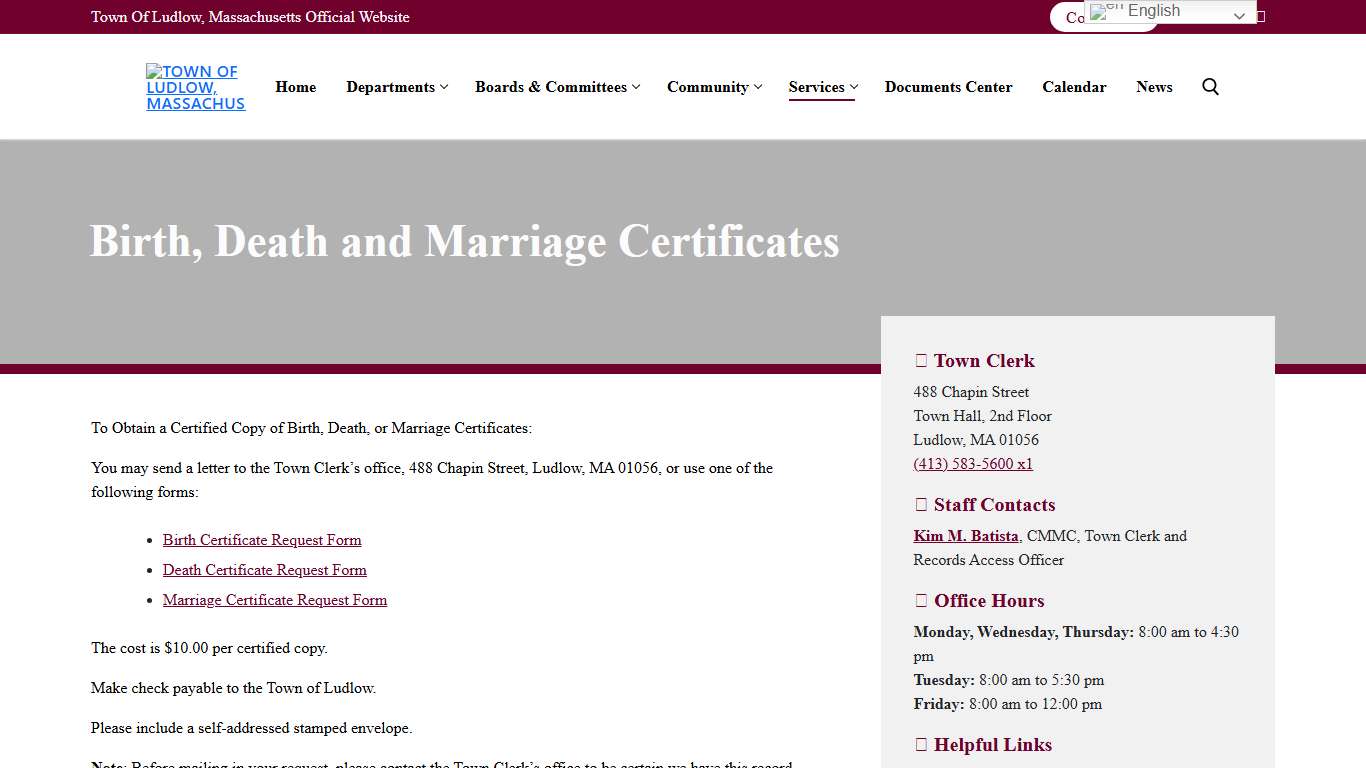This screenshot has height=768, width=1366.
Task: Open the Calendar page
Action: (x=1074, y=87)
